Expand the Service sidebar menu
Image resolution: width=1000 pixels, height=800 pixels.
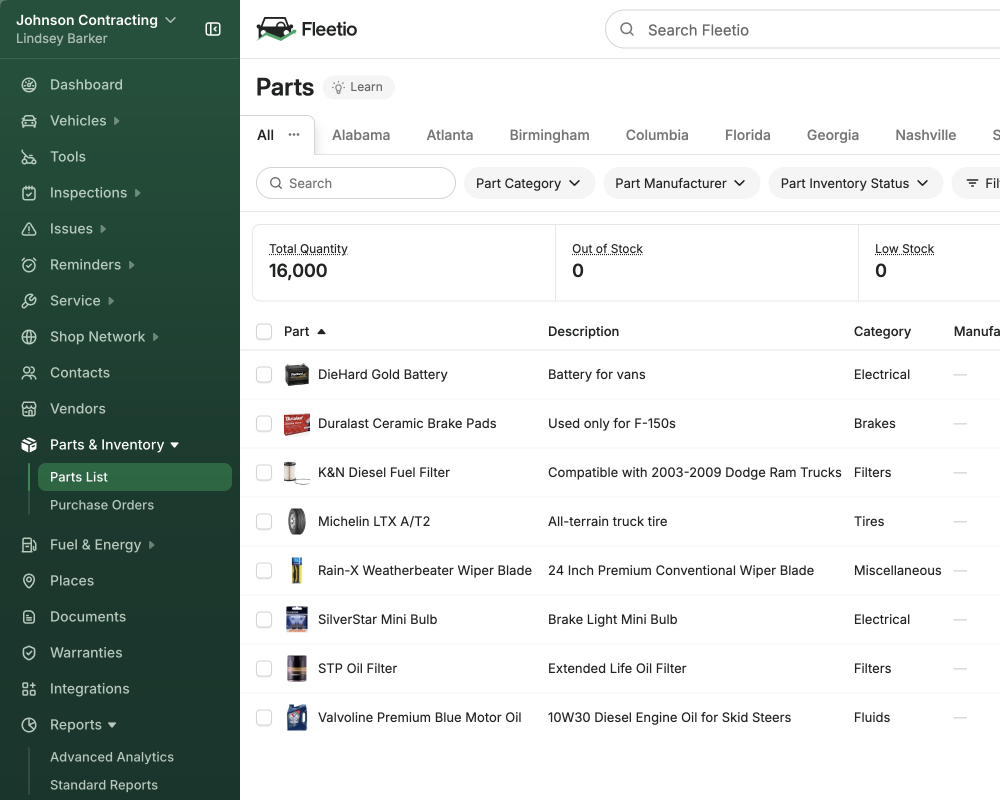[111, 301]
